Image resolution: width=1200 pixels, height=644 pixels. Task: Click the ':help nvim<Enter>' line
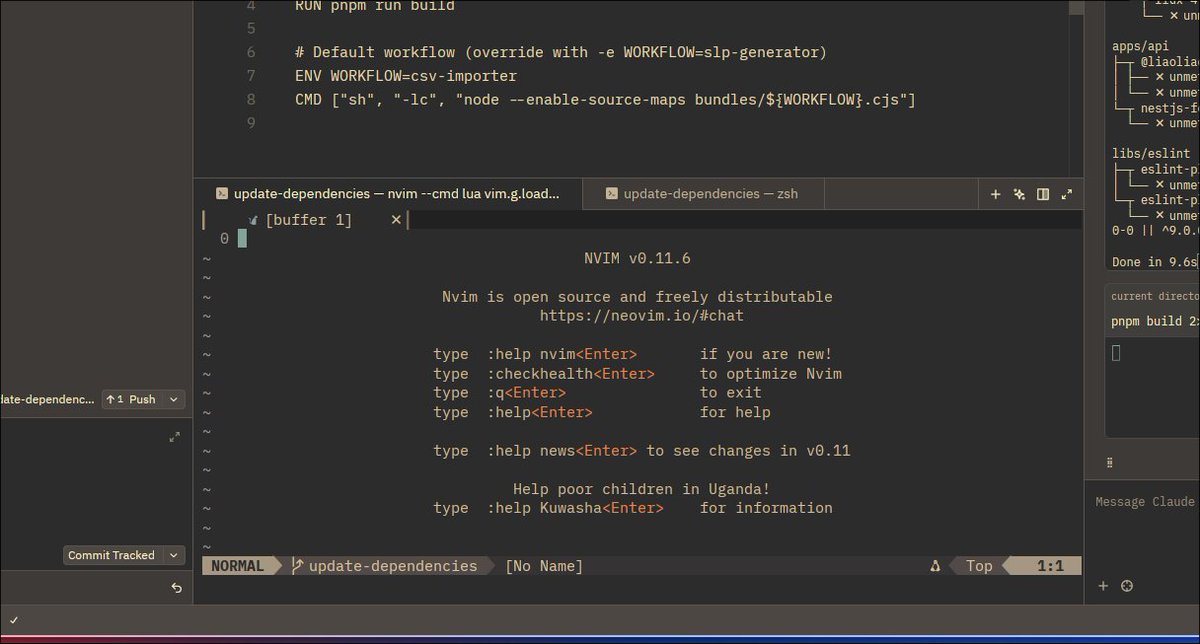632,354
